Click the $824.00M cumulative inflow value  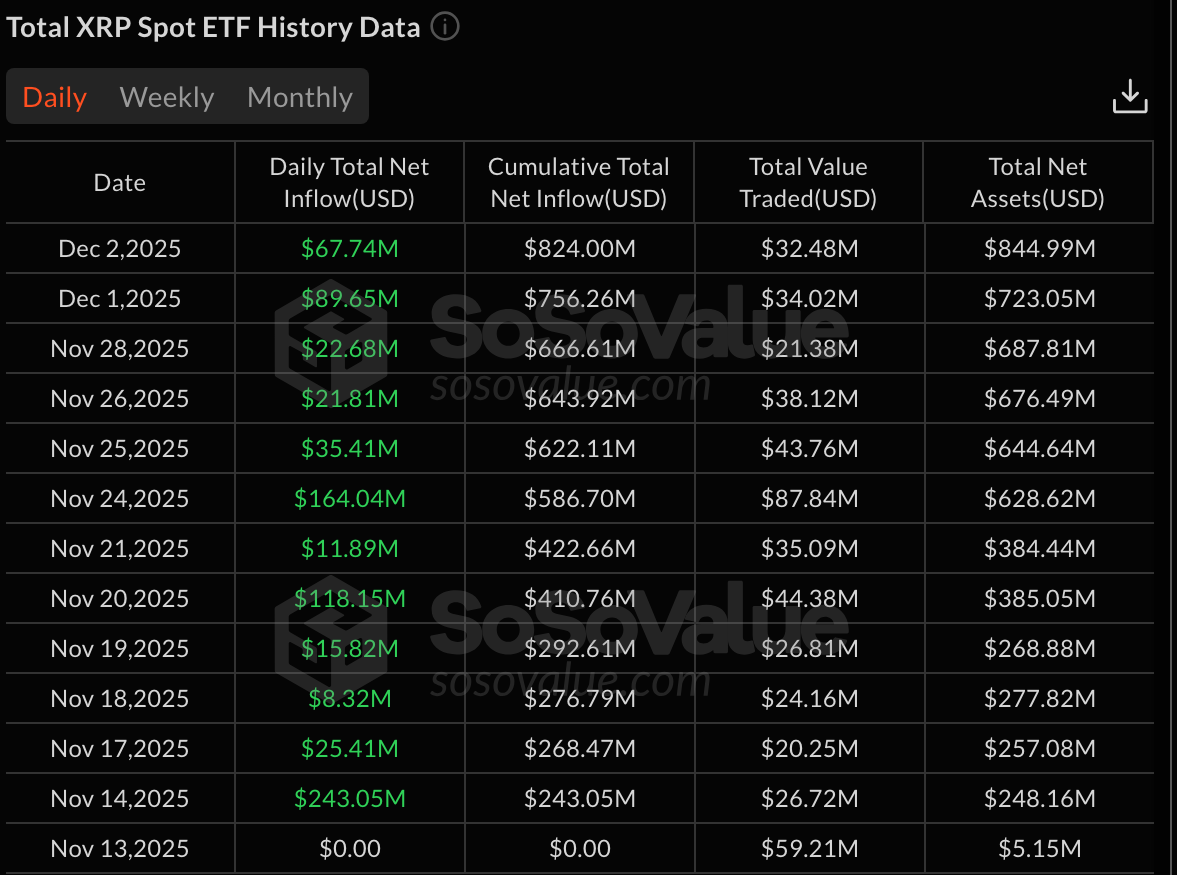[x=579, y=248]
